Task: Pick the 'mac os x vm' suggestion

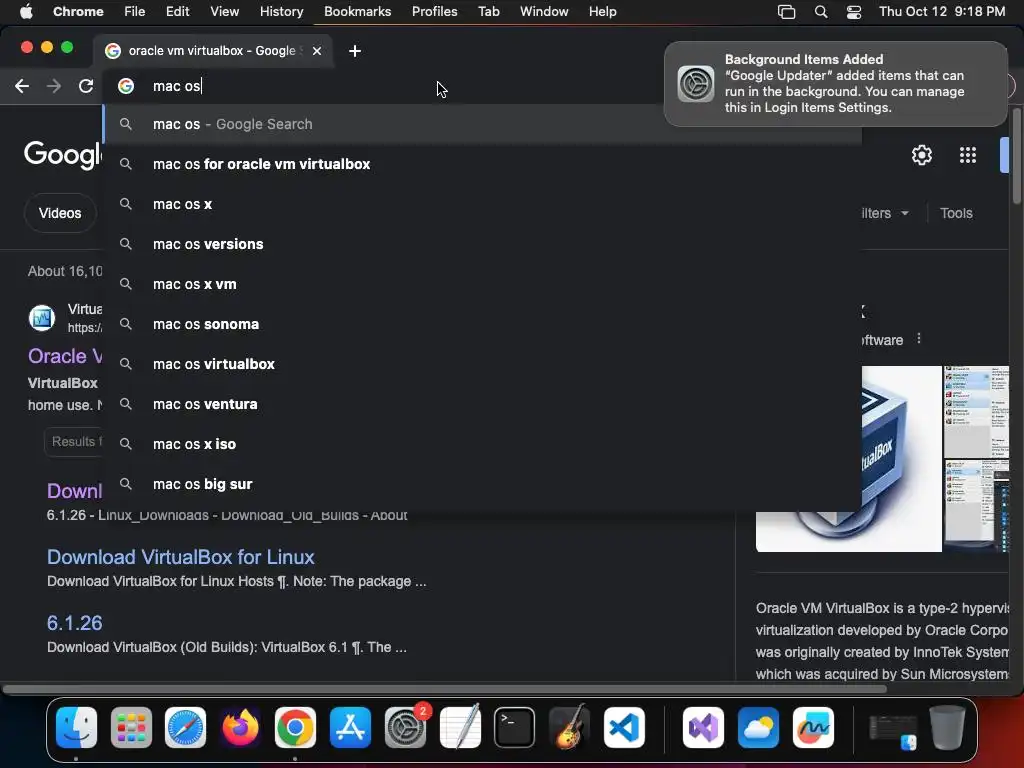Action: pos(482,284)
